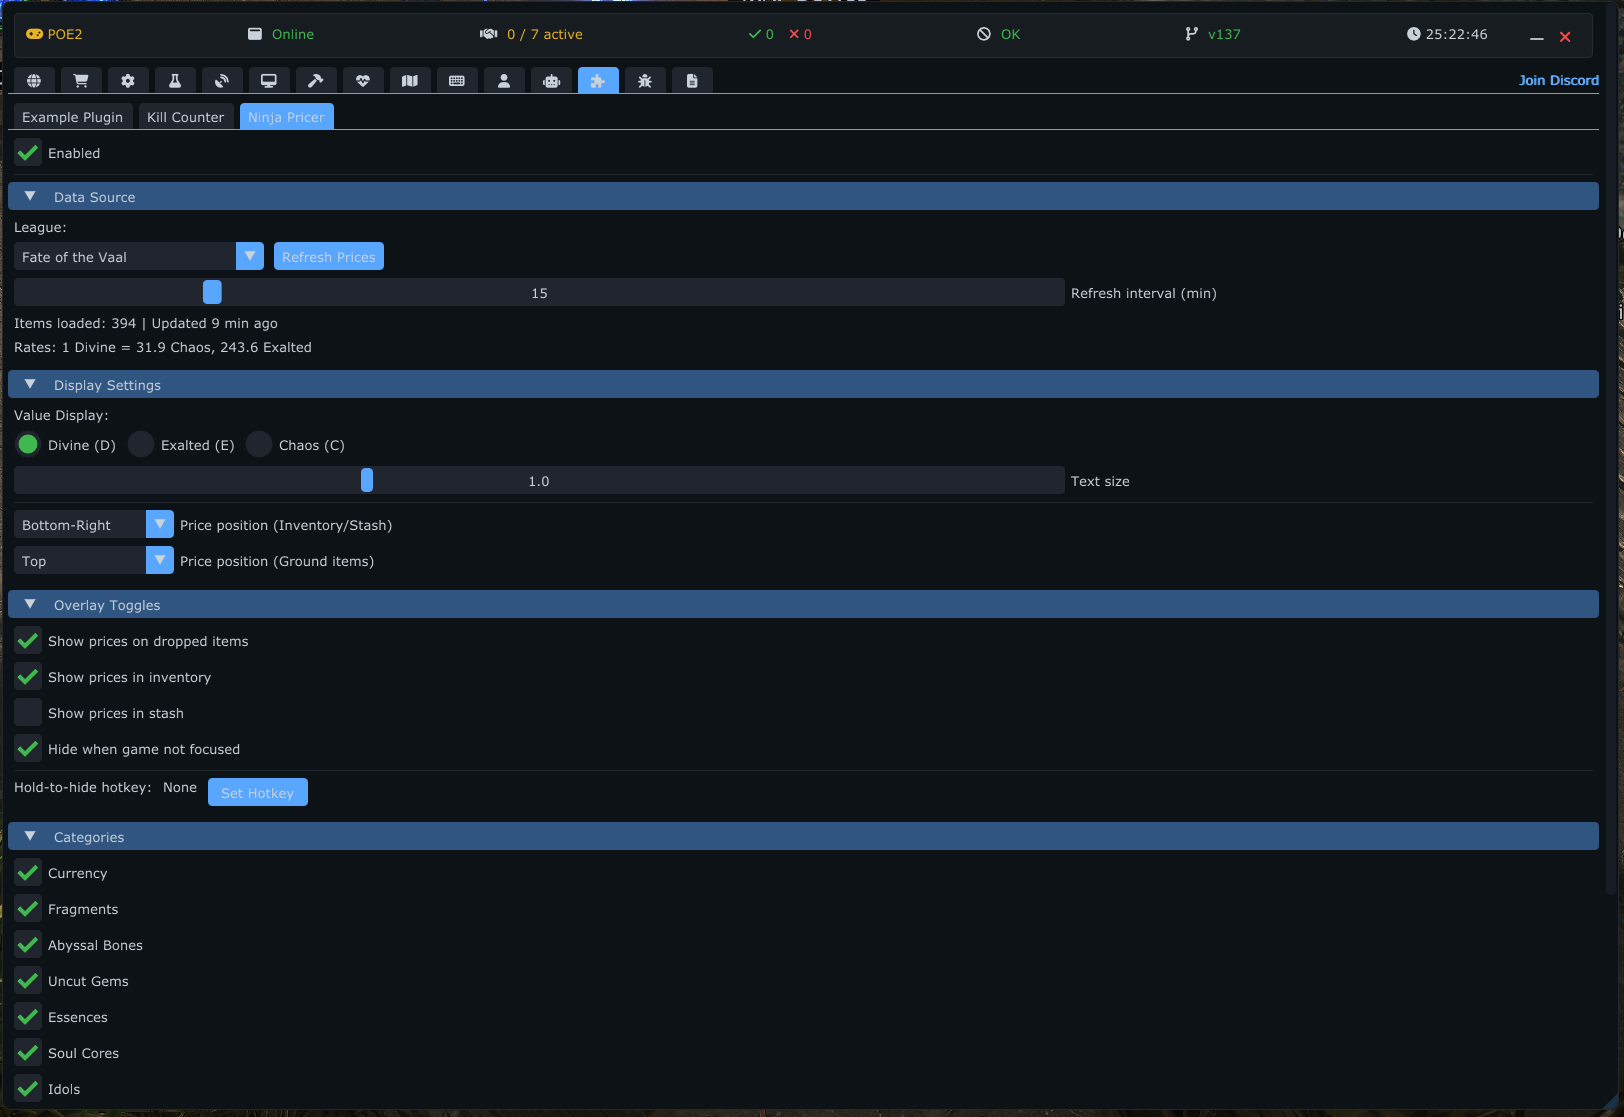1624x1117 pixels.
Task: Uncheck the Fragments category
Action: [x=28, y=909]
